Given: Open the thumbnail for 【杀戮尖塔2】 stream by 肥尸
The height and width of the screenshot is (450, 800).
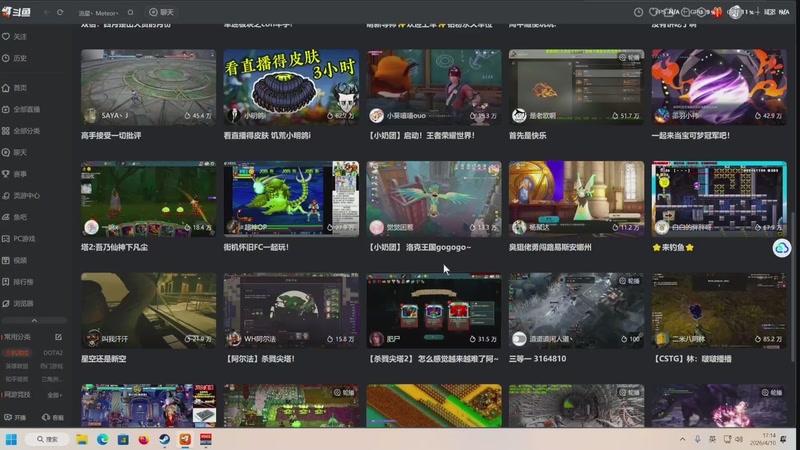Looking at the screenshot, I should coord(434,311).
